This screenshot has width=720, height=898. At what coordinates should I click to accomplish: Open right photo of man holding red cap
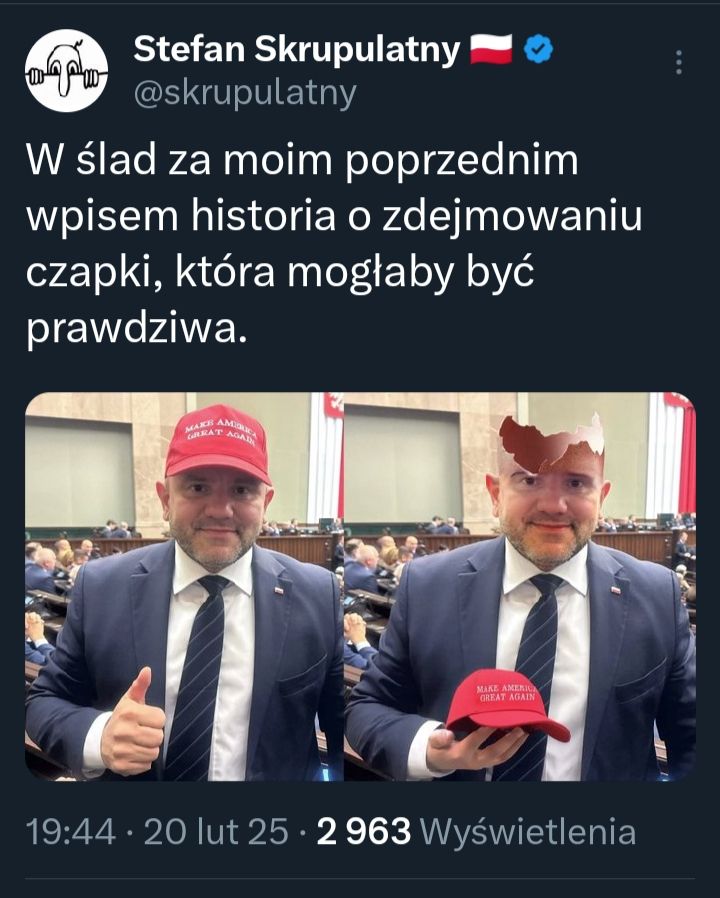coord(520,586)
